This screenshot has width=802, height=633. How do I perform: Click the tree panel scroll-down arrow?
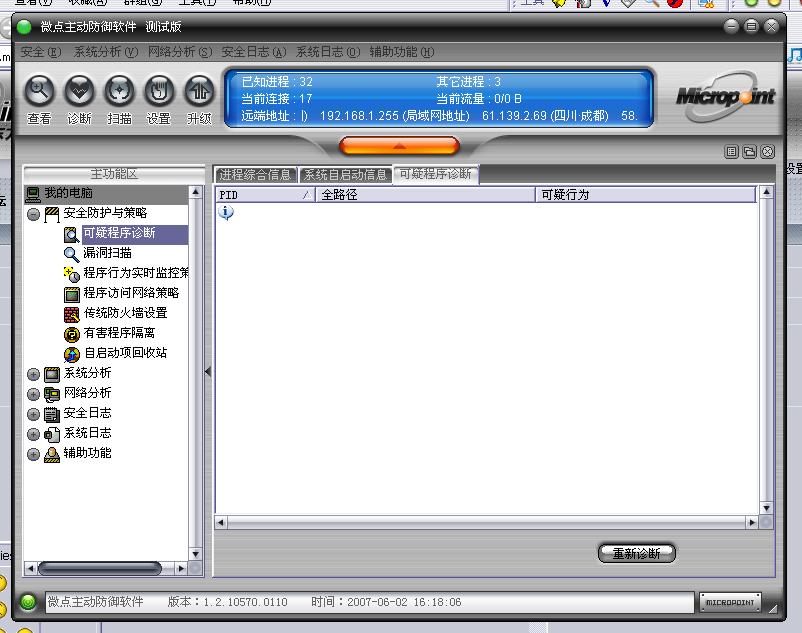[195, 554]
